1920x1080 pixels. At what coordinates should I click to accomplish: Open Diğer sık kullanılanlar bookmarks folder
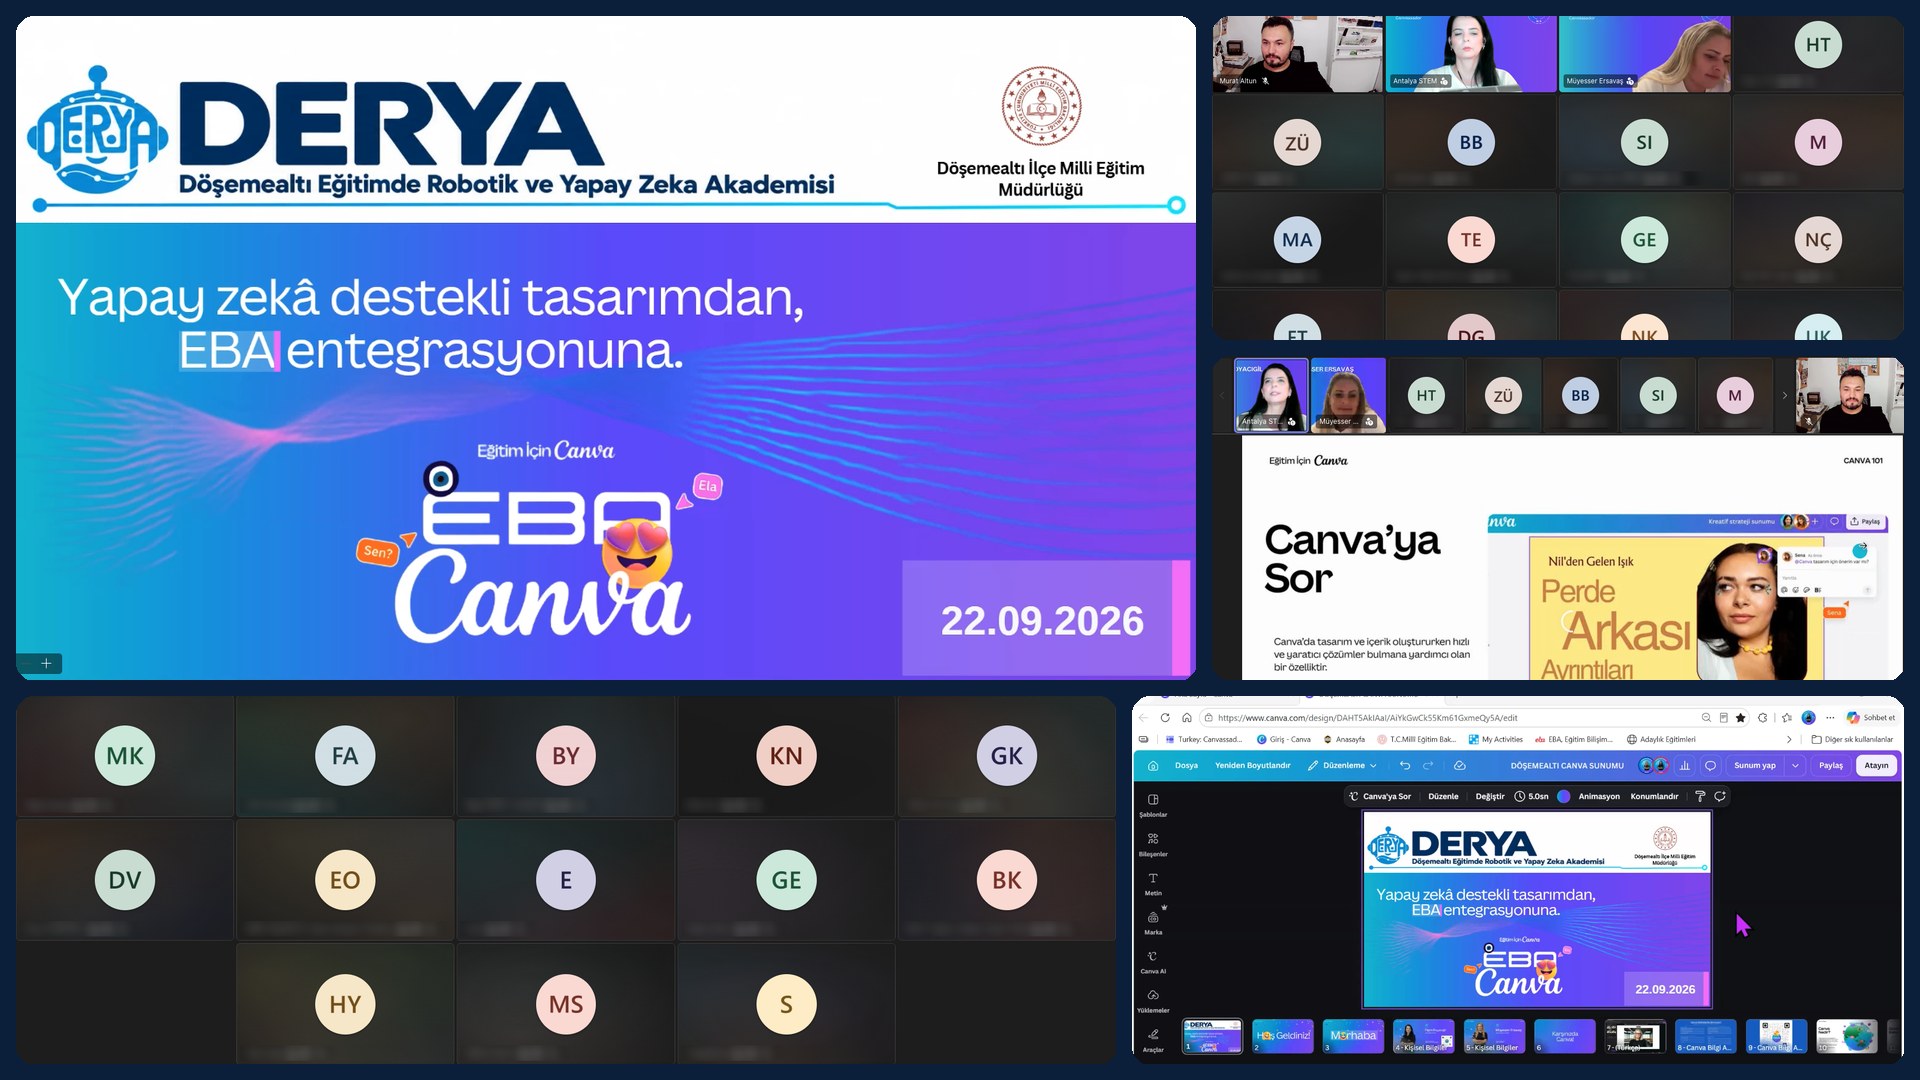click(1852, 740)
